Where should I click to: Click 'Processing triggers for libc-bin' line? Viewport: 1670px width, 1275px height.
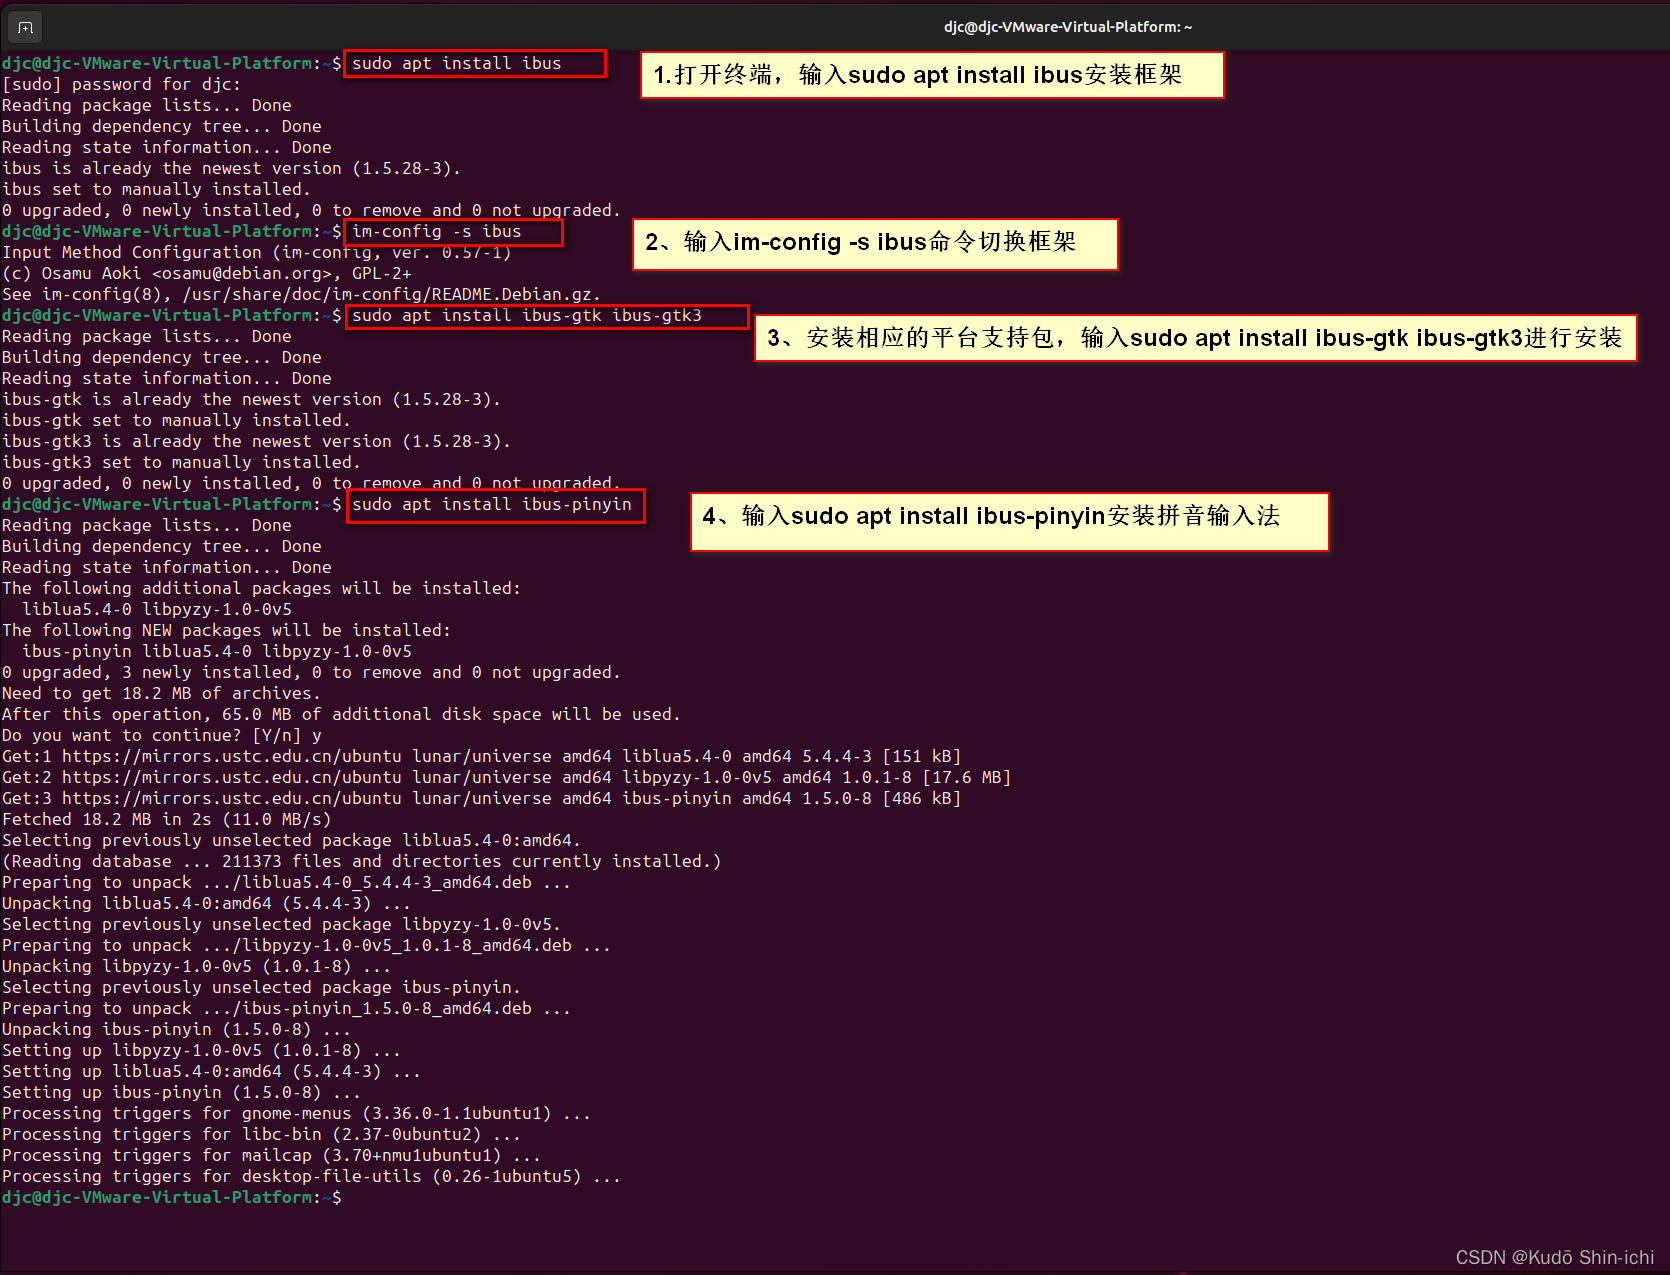261,1134
